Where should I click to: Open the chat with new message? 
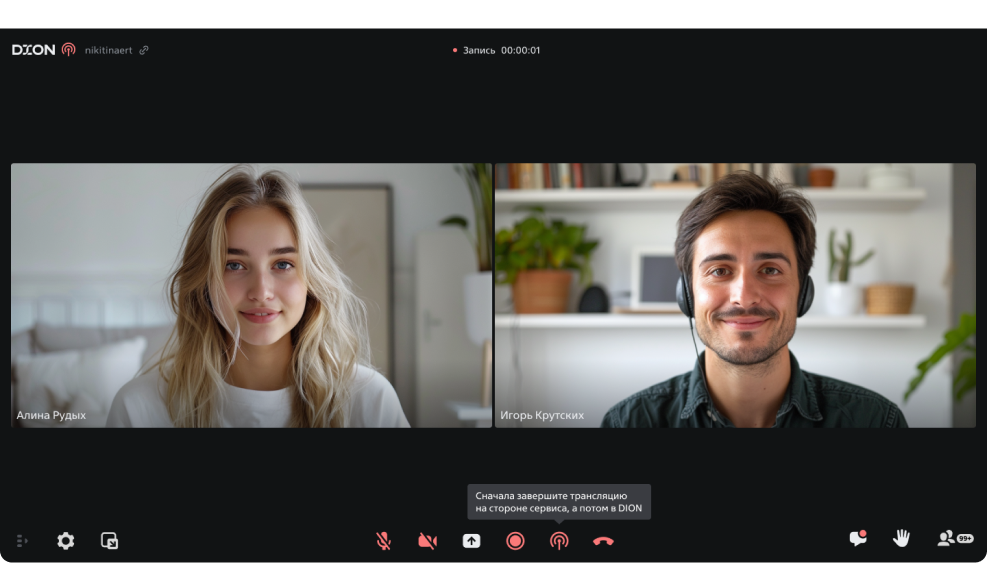point(858,538)
